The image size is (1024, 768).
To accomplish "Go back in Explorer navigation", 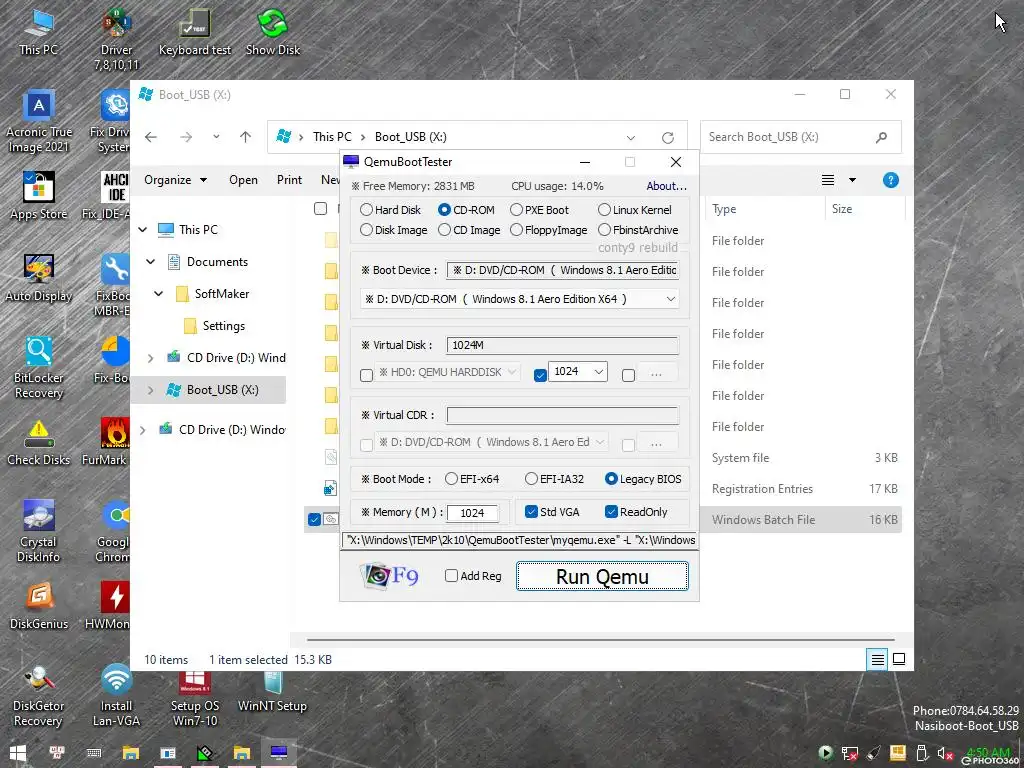I will [151, 136].
